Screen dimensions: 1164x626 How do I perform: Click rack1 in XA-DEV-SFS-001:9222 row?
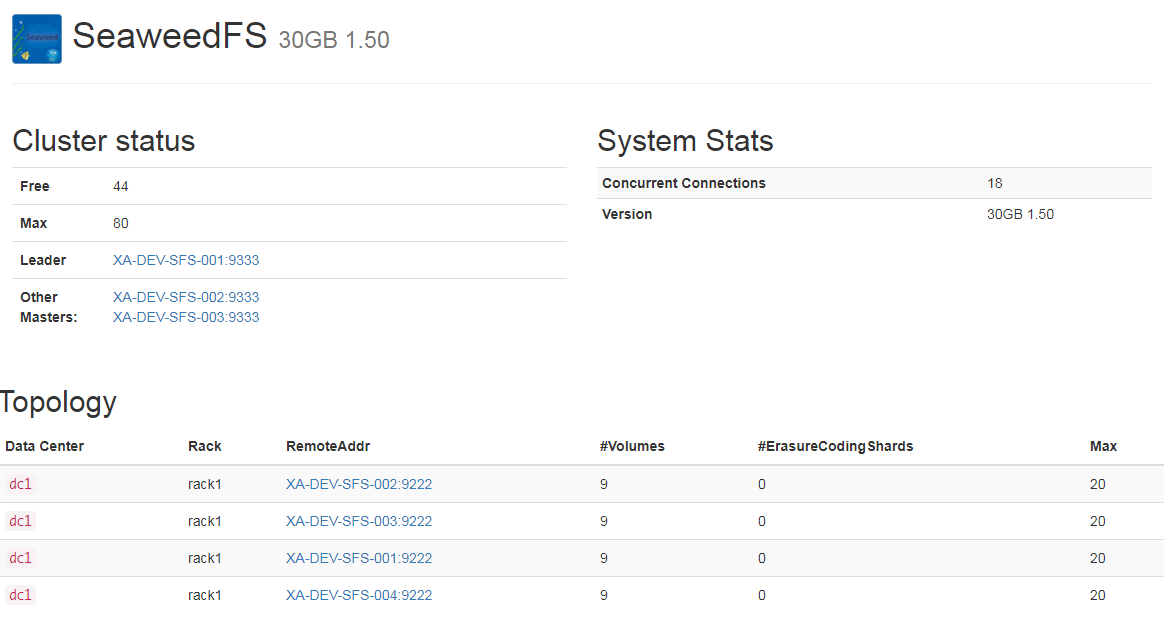(x=205, y=559)
